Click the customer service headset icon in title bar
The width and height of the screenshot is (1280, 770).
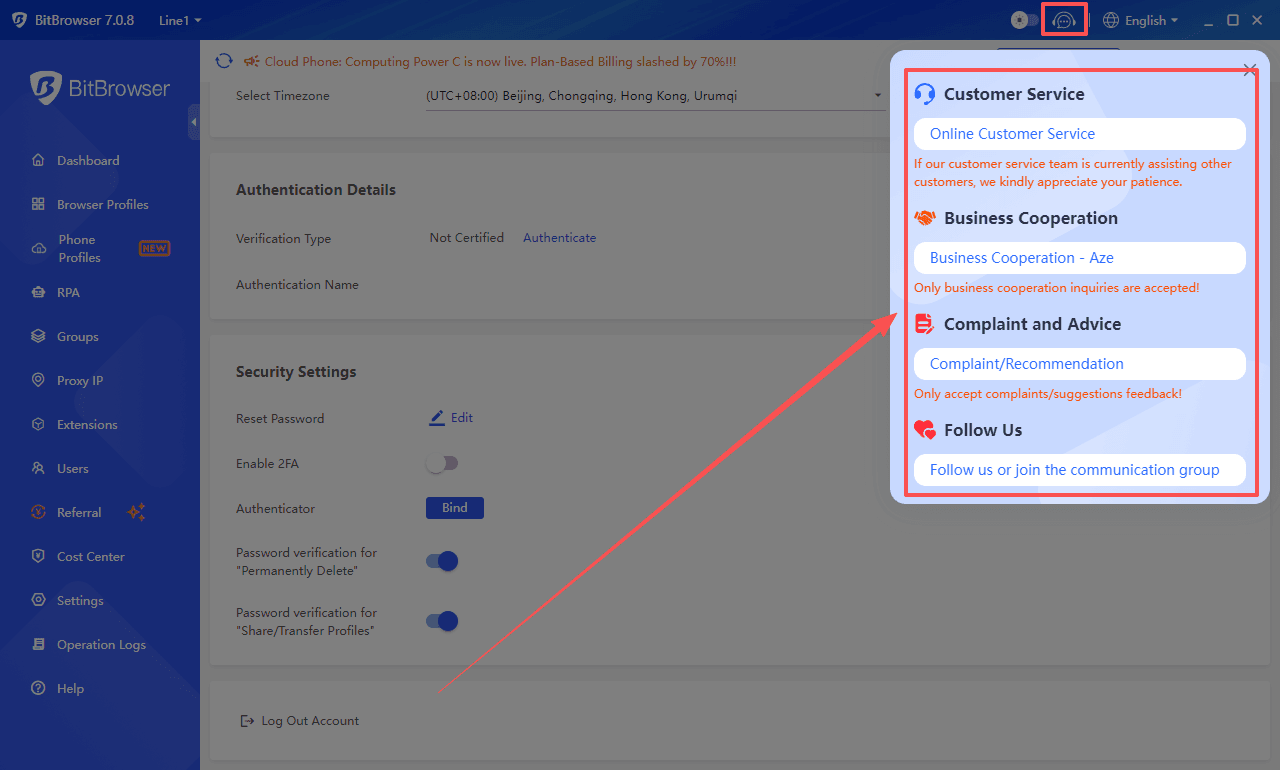pos(1064,20)
